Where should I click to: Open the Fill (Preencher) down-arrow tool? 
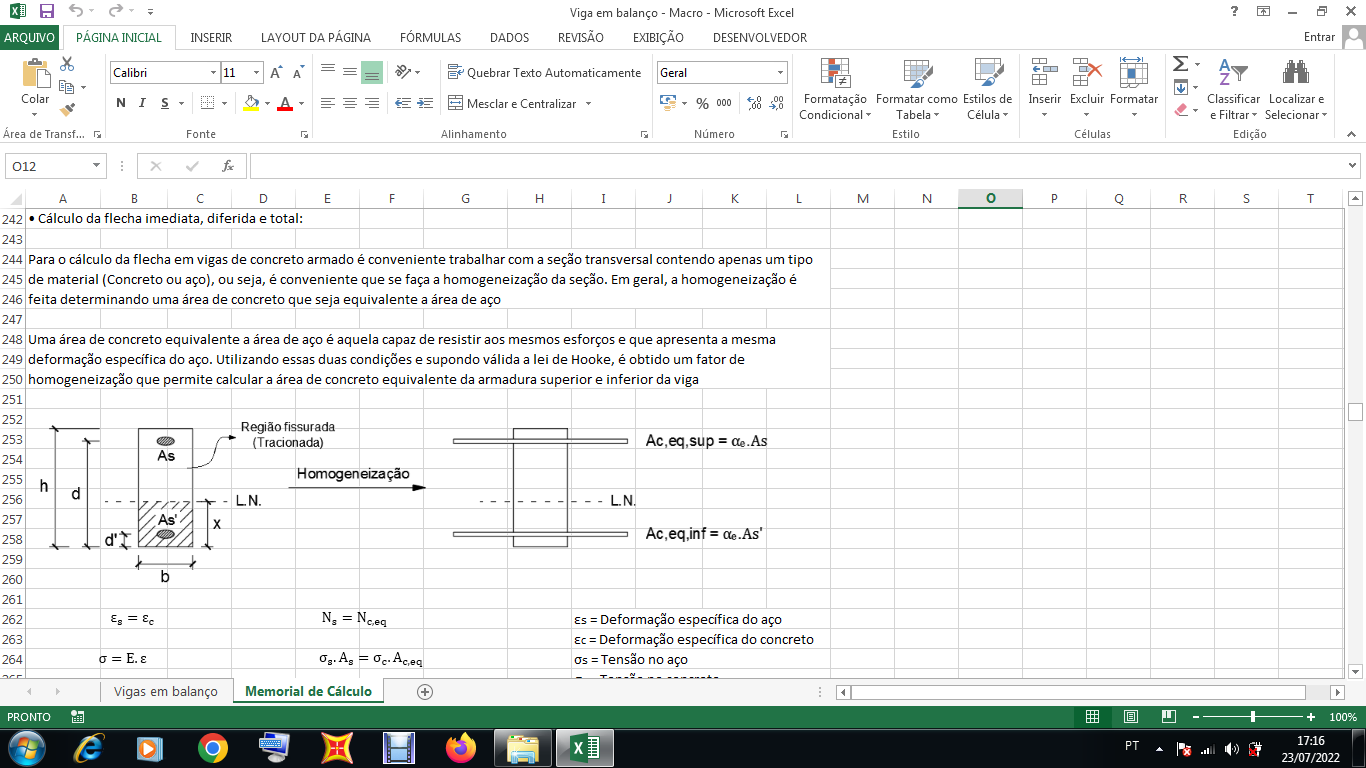tap(1181, 87)
